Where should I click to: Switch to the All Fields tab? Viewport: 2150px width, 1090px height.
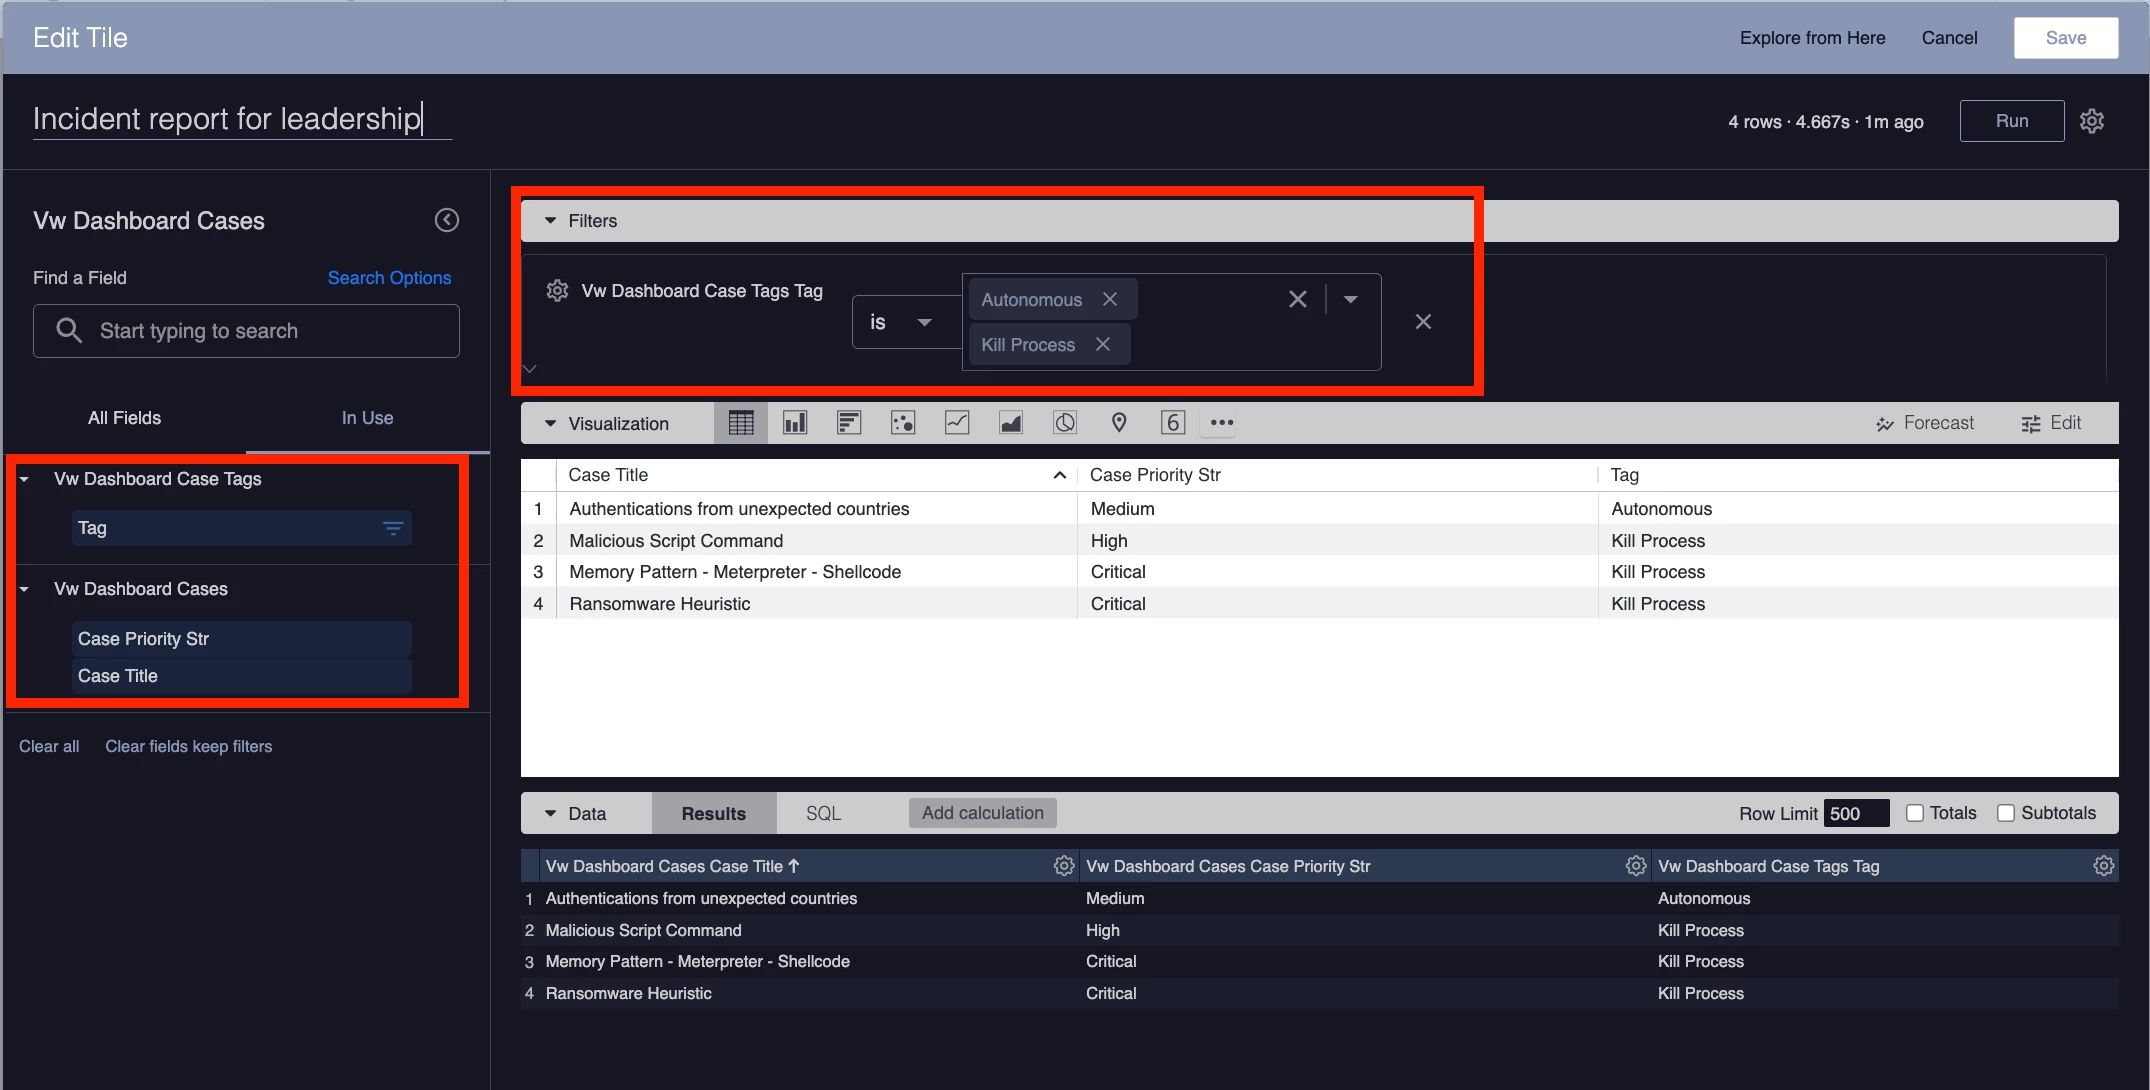click(x=124, y=418)
